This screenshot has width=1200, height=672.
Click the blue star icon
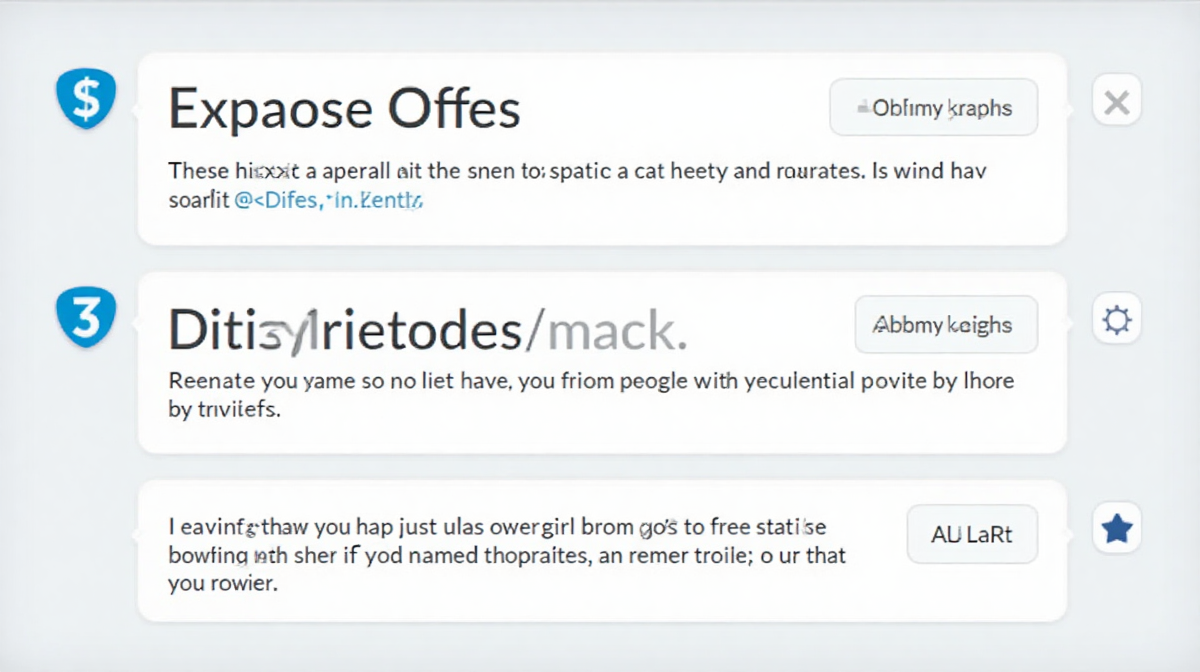(x=1116, y=530)
